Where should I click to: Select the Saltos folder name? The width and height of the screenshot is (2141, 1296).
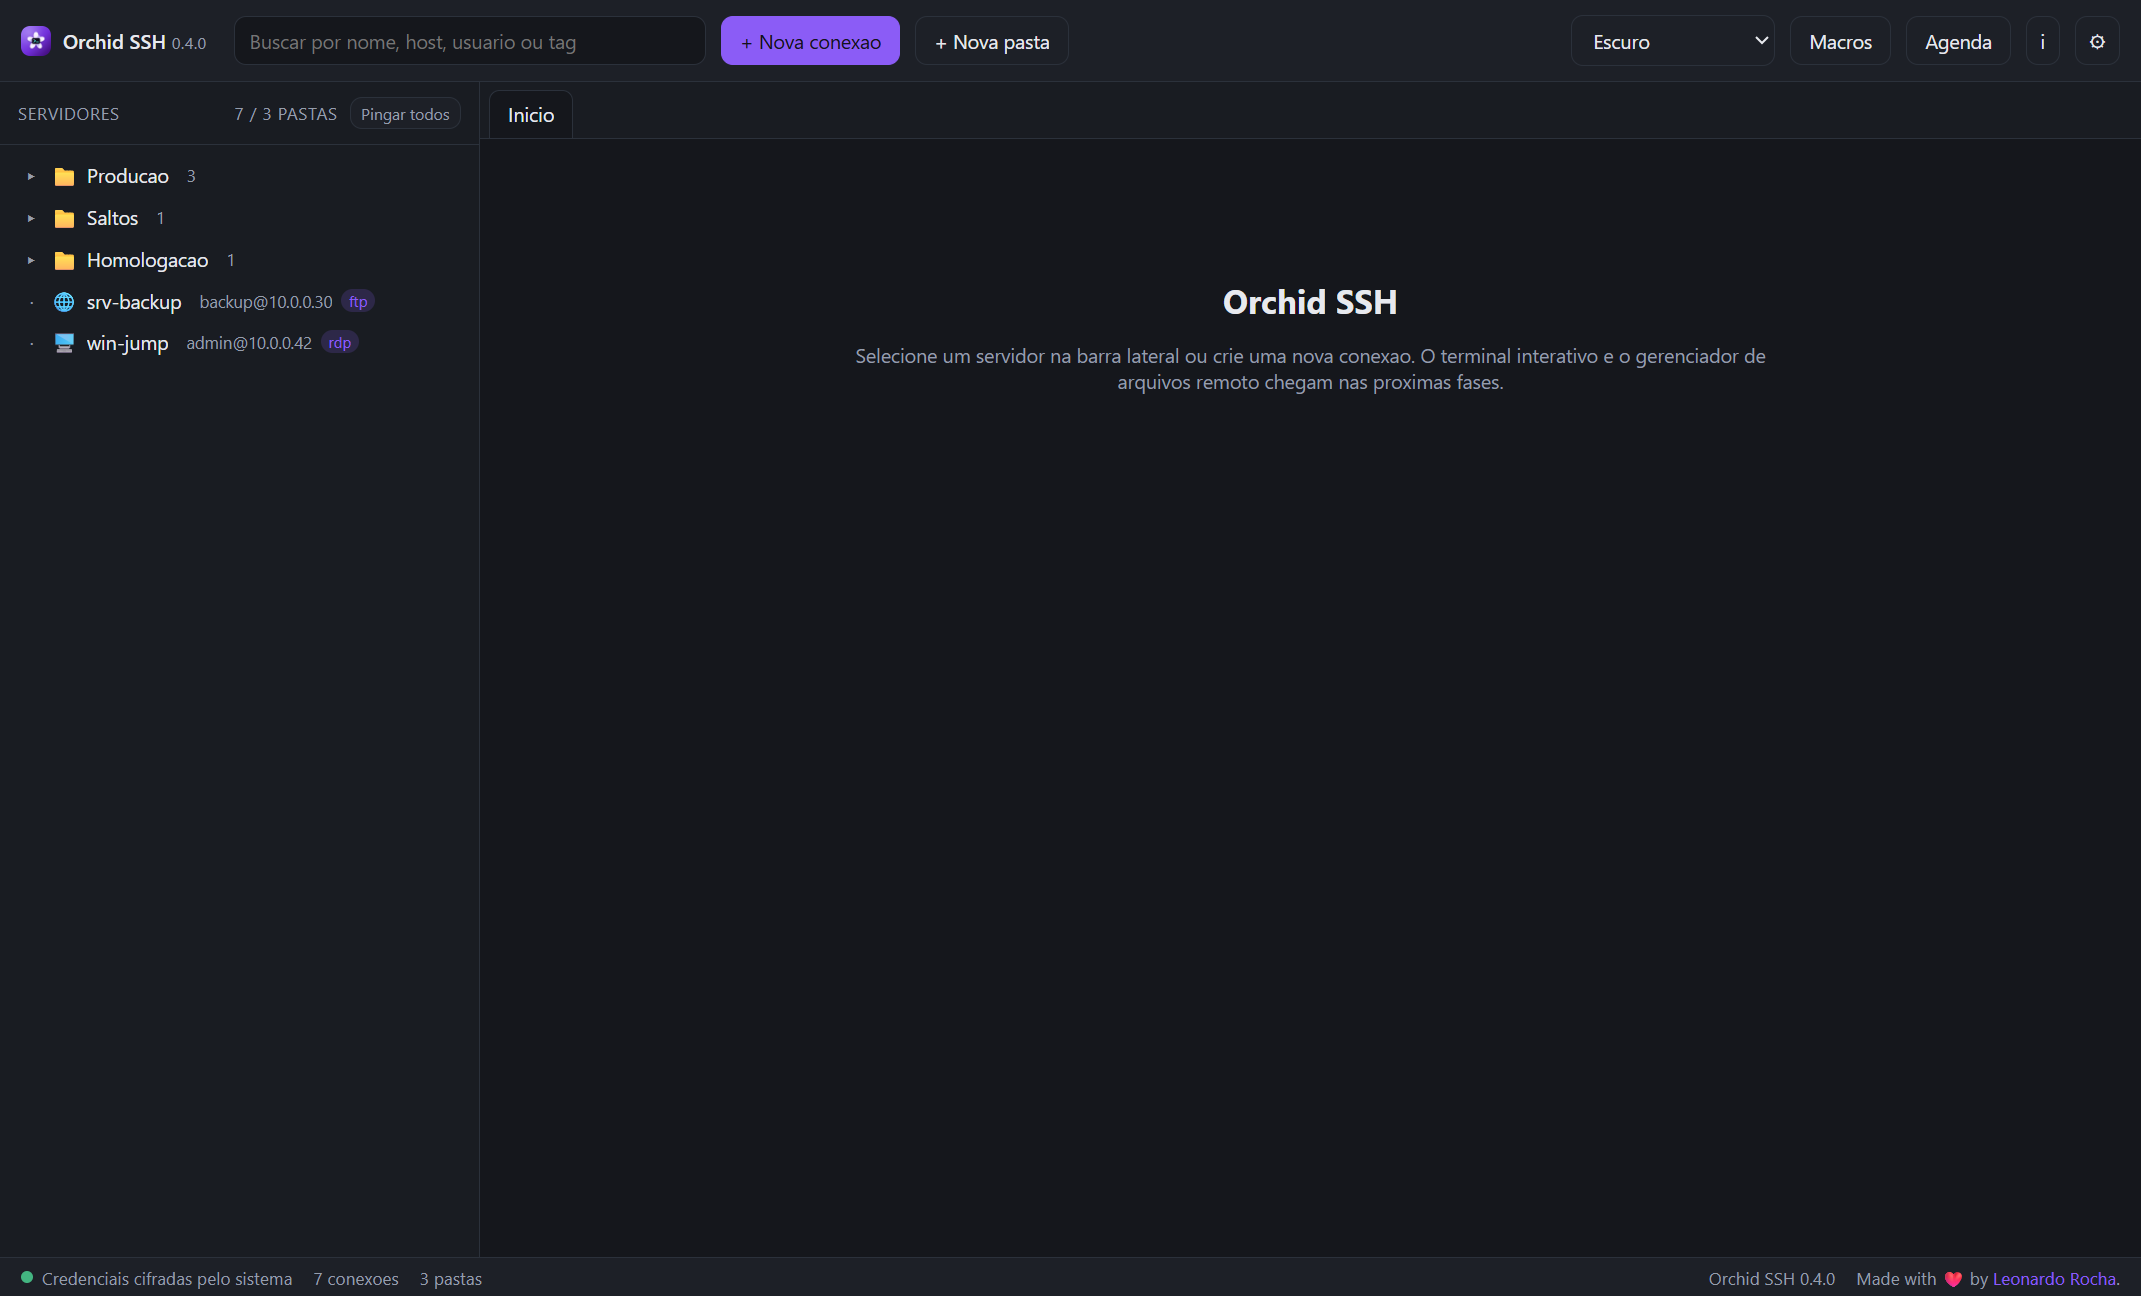[x=112, y=218]
